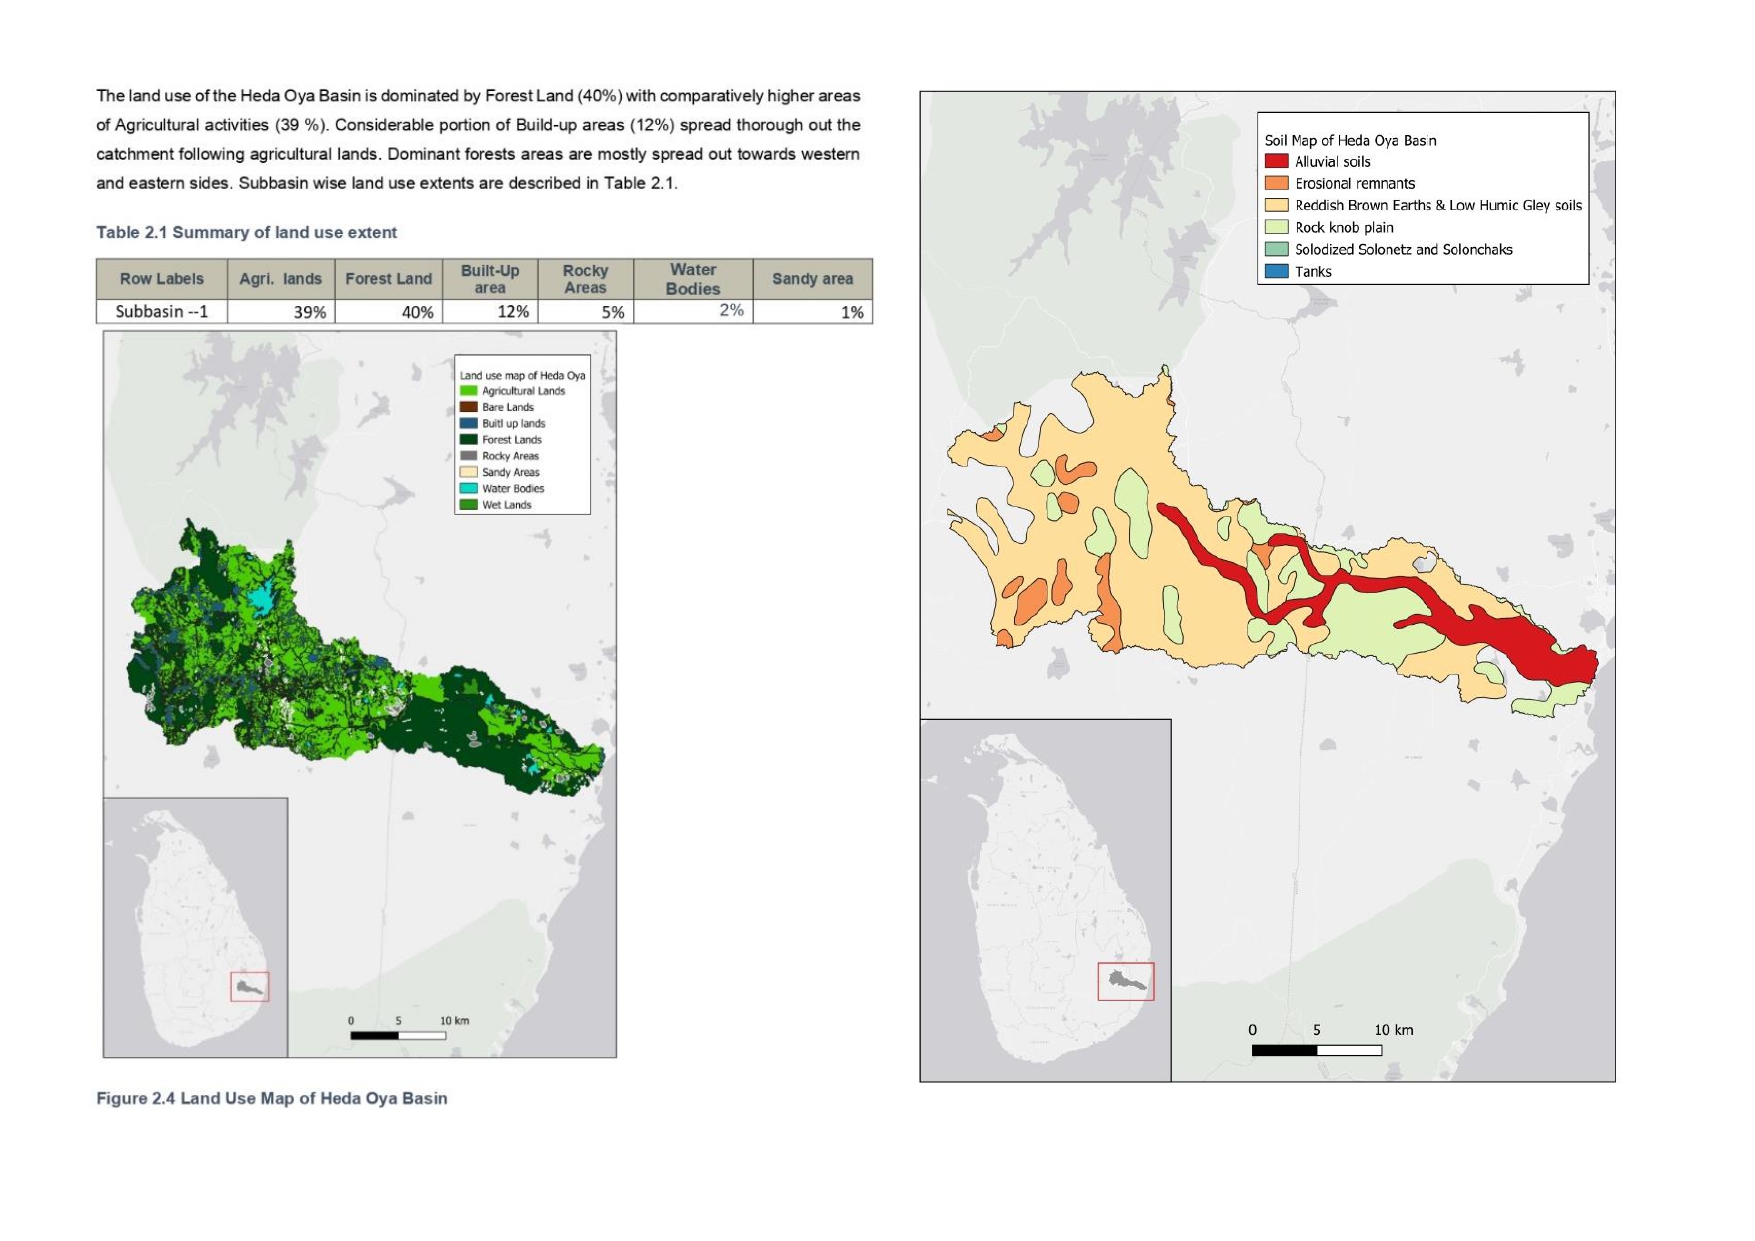Click the Sri Lanka inset in land use map
1755x1241 pixels.
tap(195, 927)
